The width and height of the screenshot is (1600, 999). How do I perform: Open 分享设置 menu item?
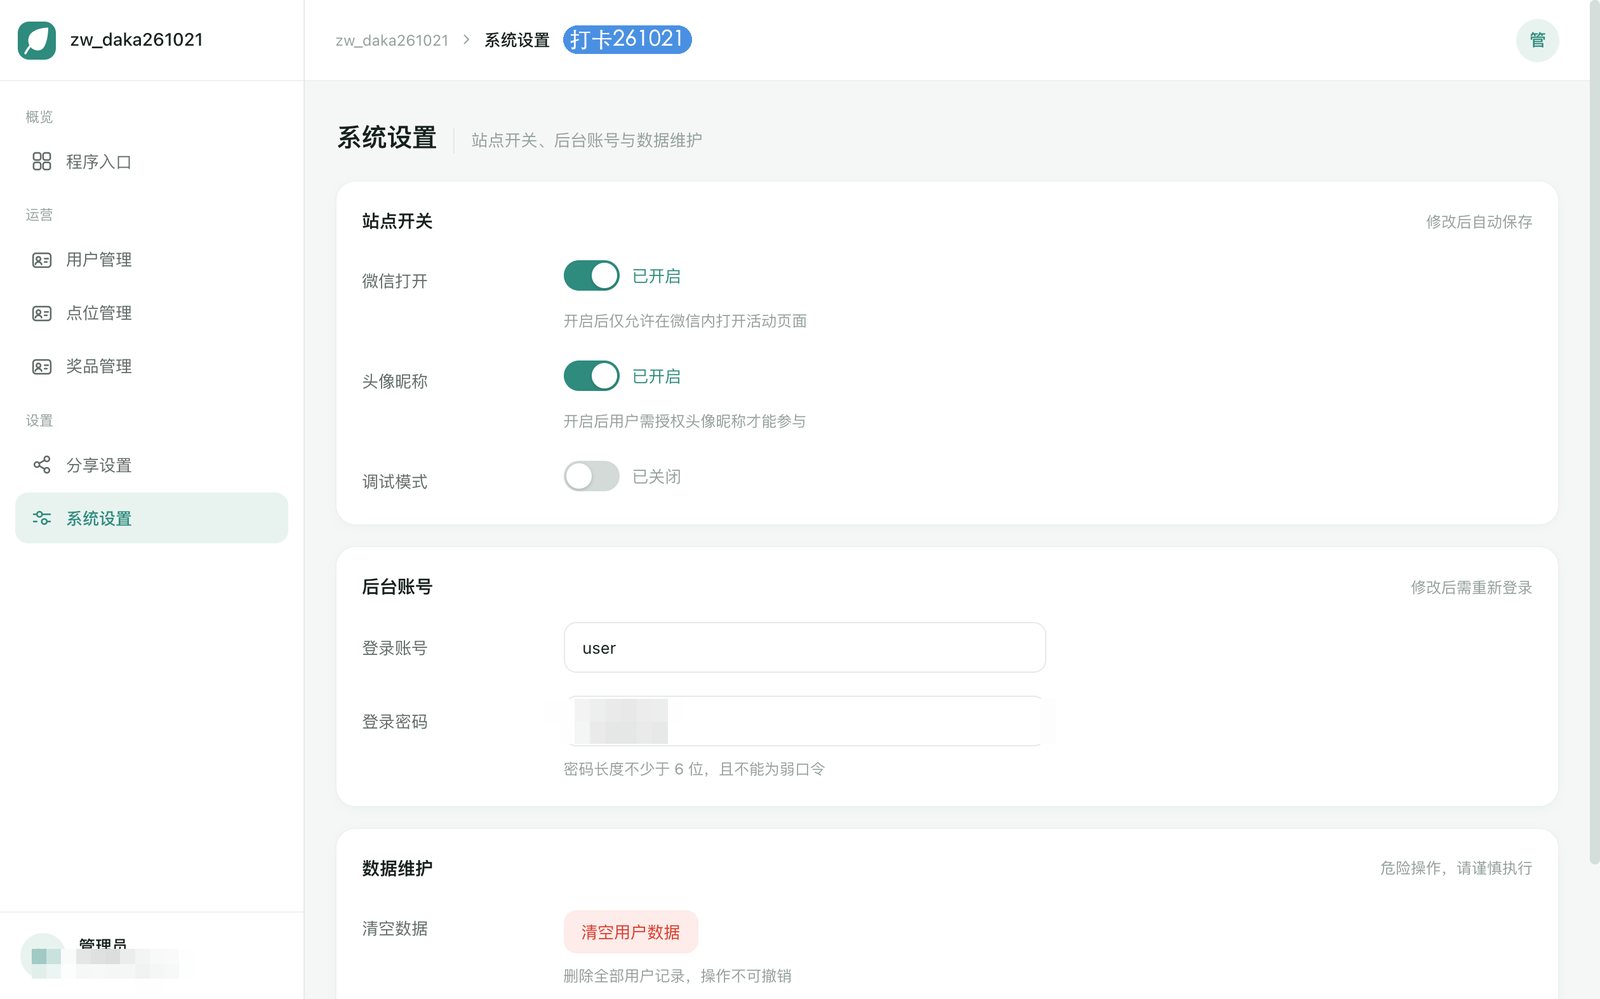[152, 465]
